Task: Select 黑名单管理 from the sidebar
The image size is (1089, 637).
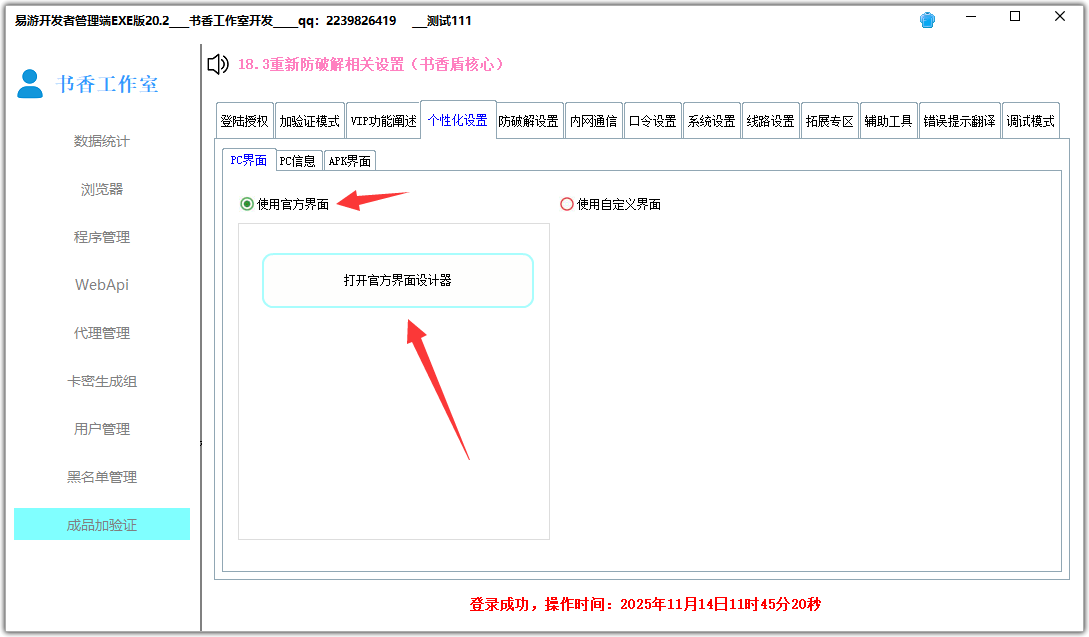Action: (101, 477)
